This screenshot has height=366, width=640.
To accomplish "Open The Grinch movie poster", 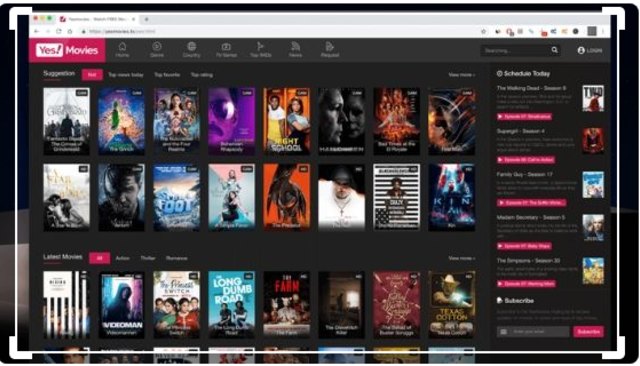I will pyautogui.click(x=121, y=121).
